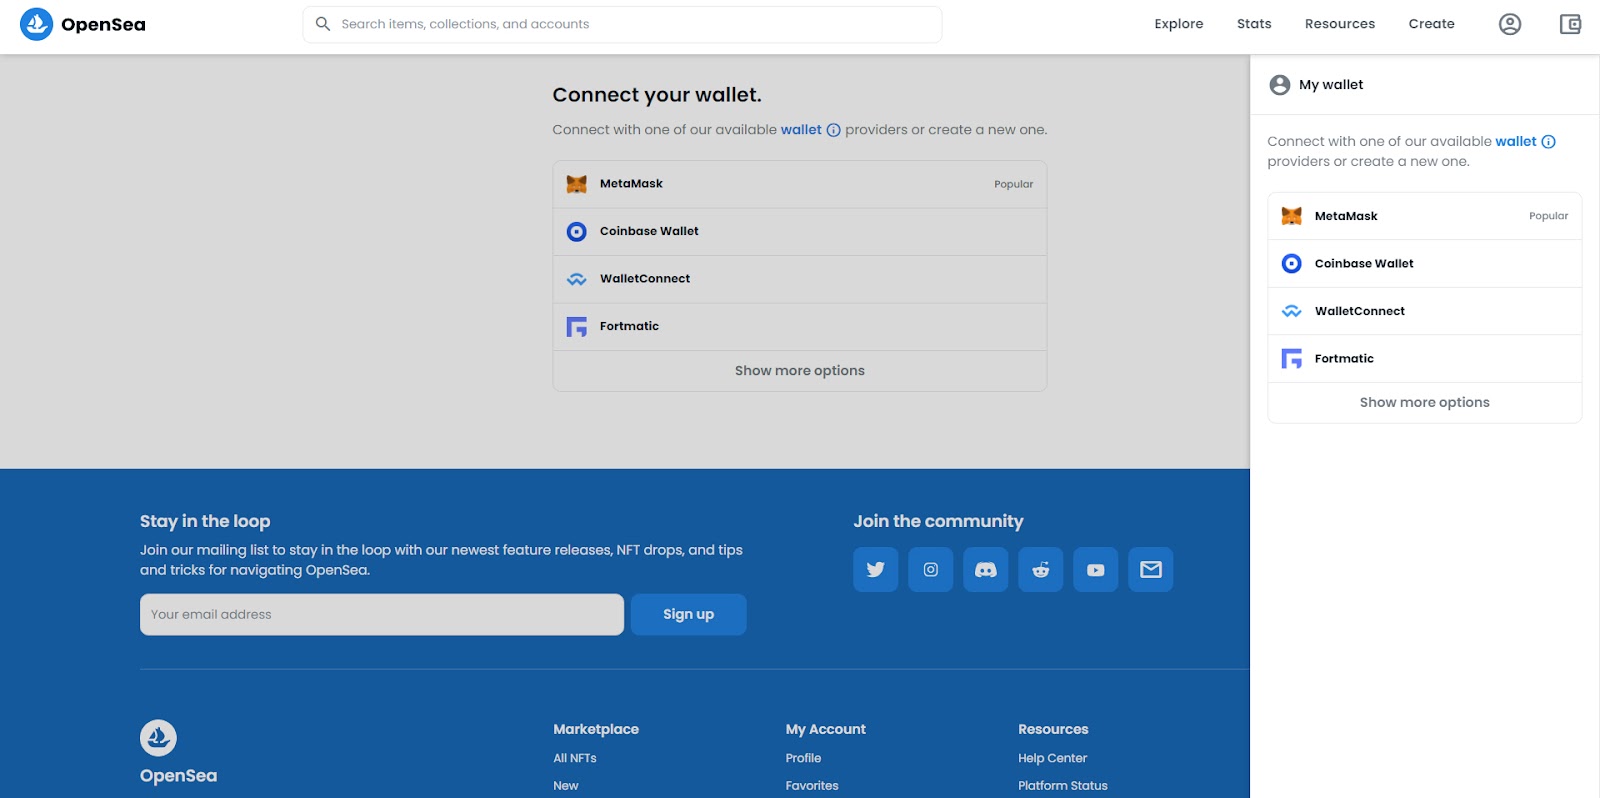Image resolution: width=1600 pixels, height=798 pixels.
Task: Select WalletConnect in main wallet list
Action: click(800, 279)
